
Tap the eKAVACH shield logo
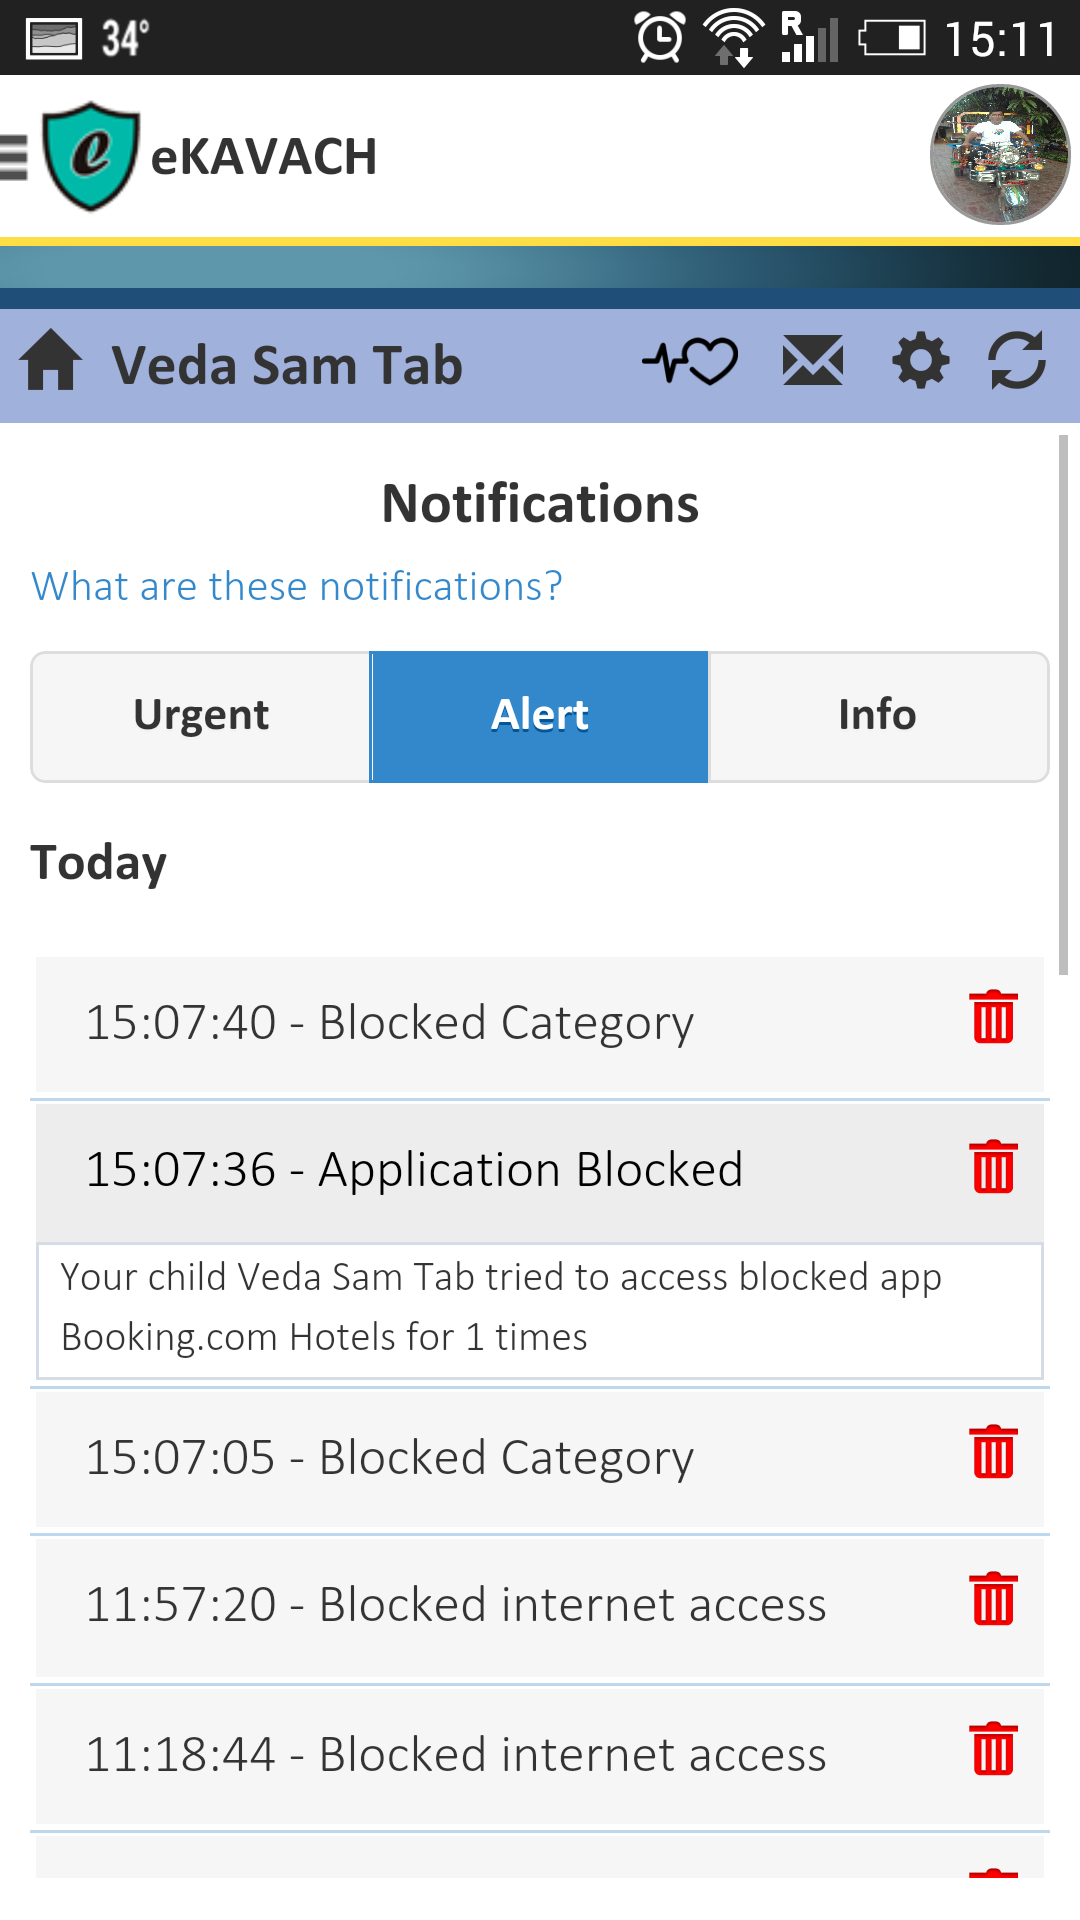[90, 157]
